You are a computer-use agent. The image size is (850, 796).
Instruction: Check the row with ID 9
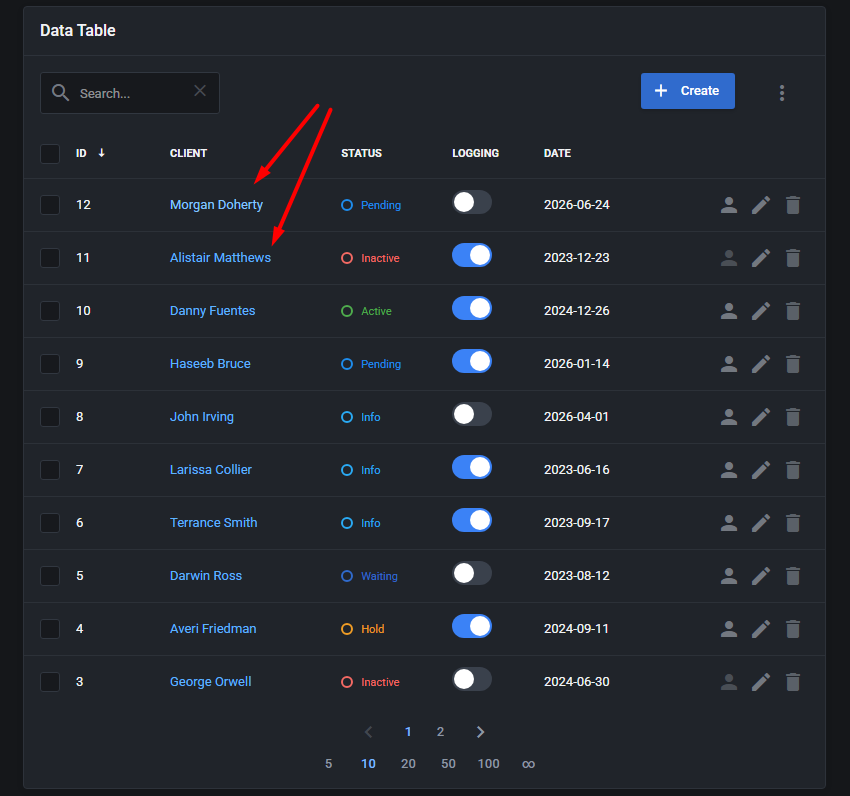coord(50,364)
